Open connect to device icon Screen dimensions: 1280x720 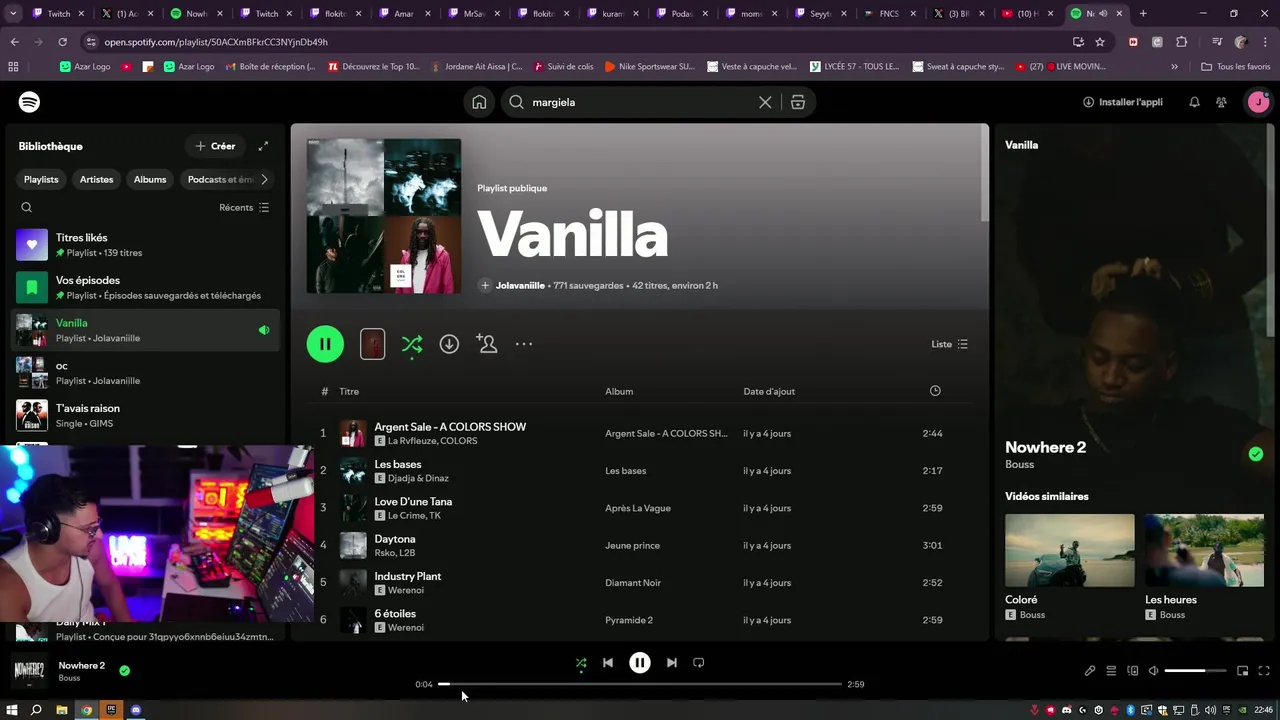(1133, 671)
